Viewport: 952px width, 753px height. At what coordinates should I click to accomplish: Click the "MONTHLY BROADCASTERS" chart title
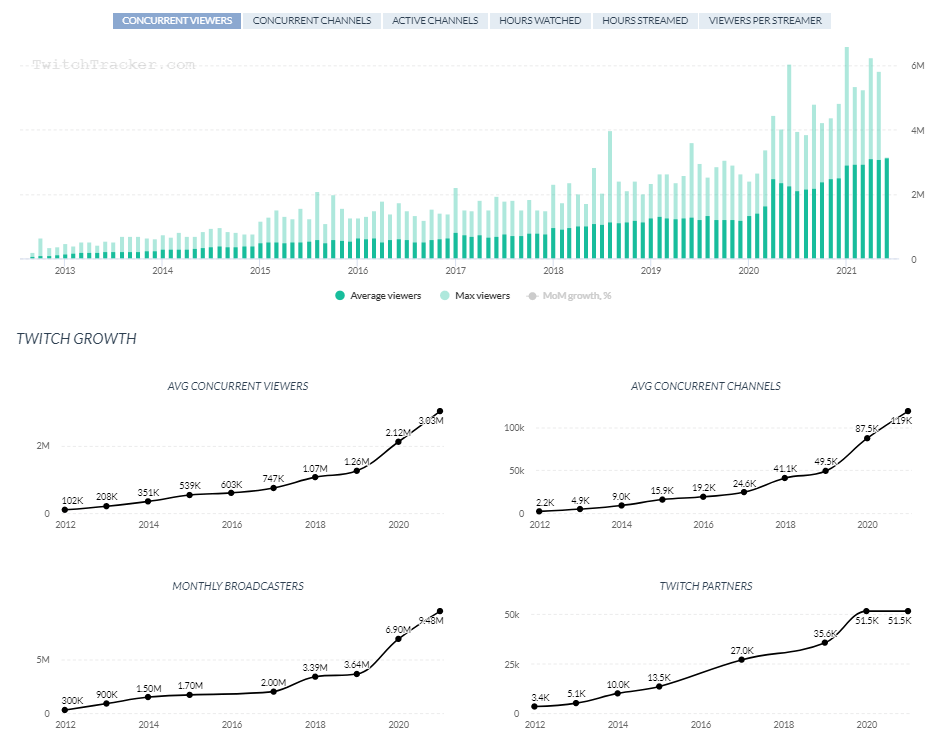[238, 586]
